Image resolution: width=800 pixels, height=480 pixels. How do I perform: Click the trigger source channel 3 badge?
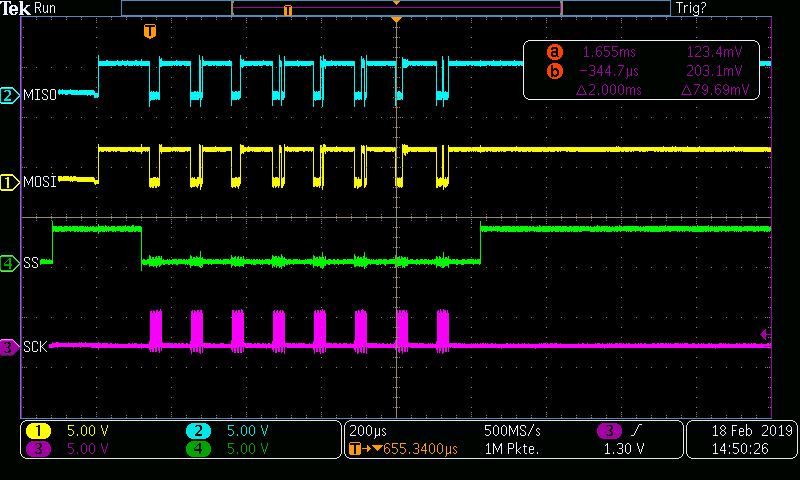(608, 430)
